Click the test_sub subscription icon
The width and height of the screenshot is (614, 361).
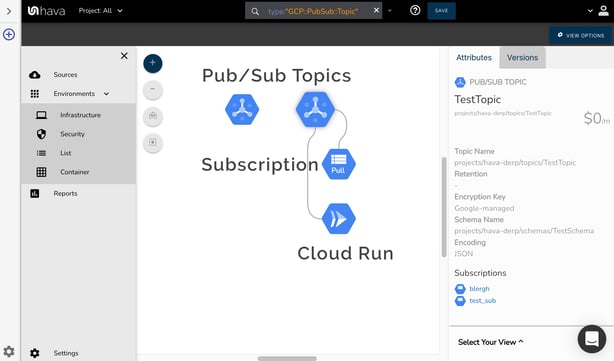pos(460,301)
